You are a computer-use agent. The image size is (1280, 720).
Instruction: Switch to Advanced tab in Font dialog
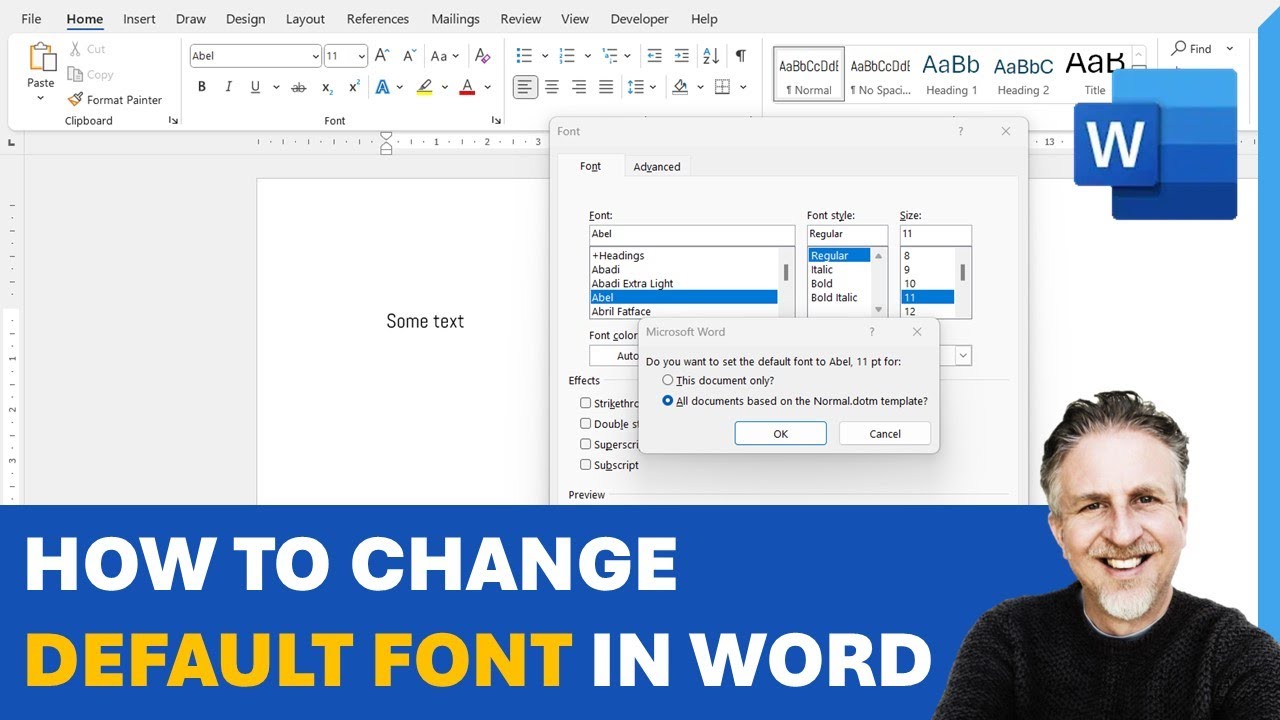657,167
